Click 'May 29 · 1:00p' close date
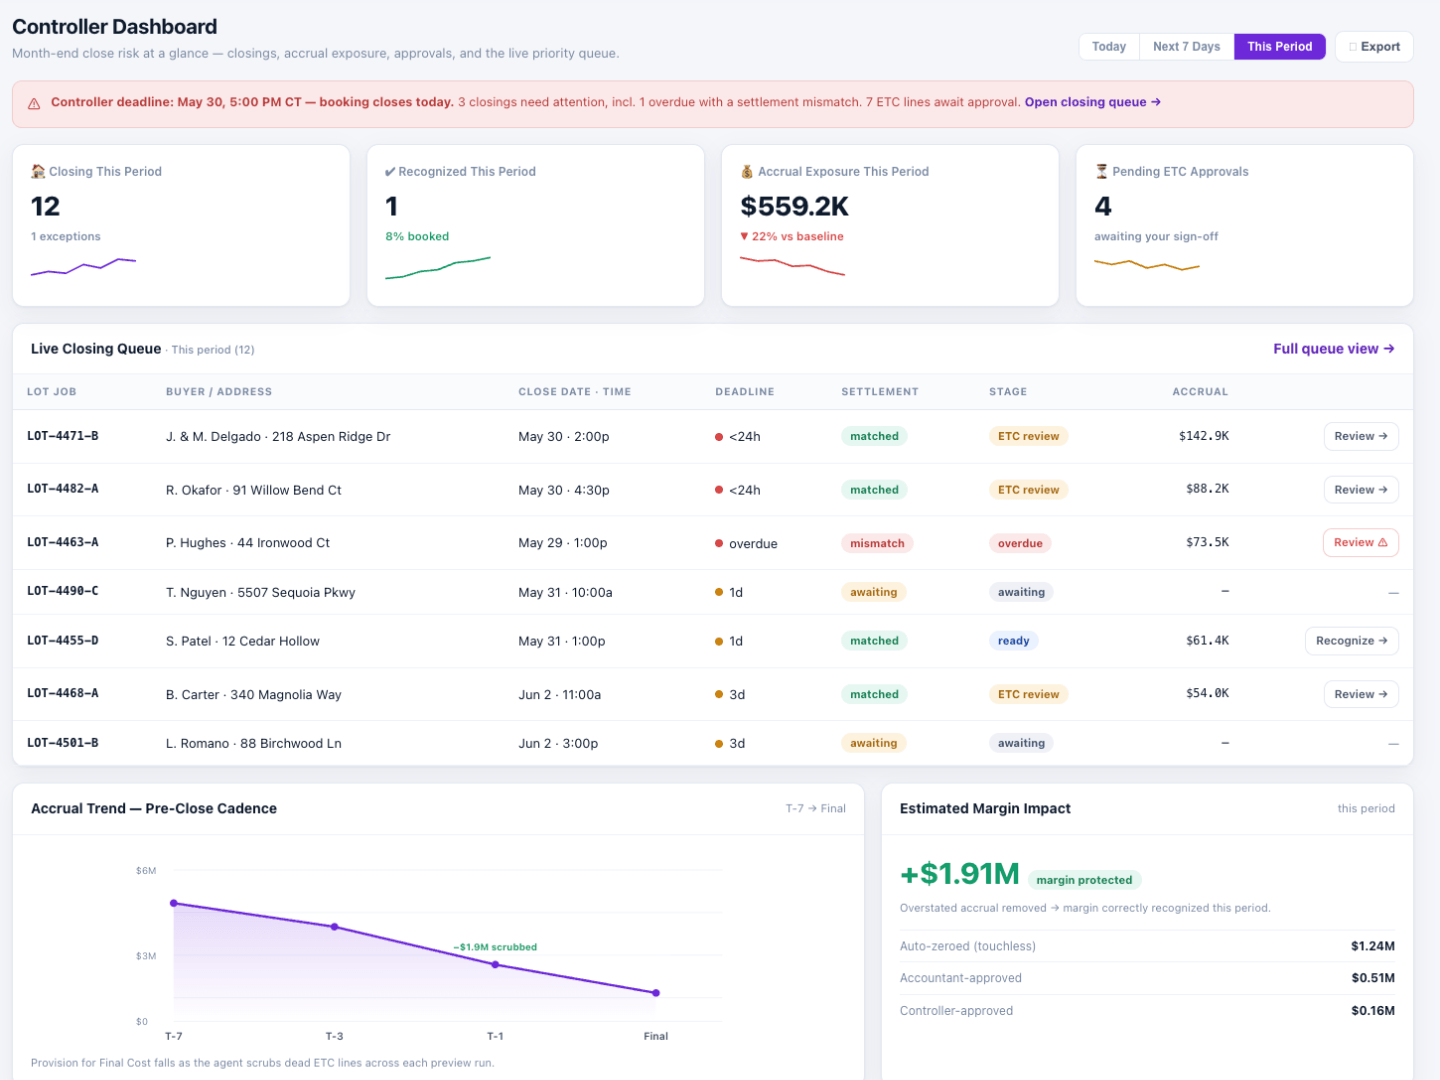The width and height of the screenshot is (1440, 1080). coord(563,543)
